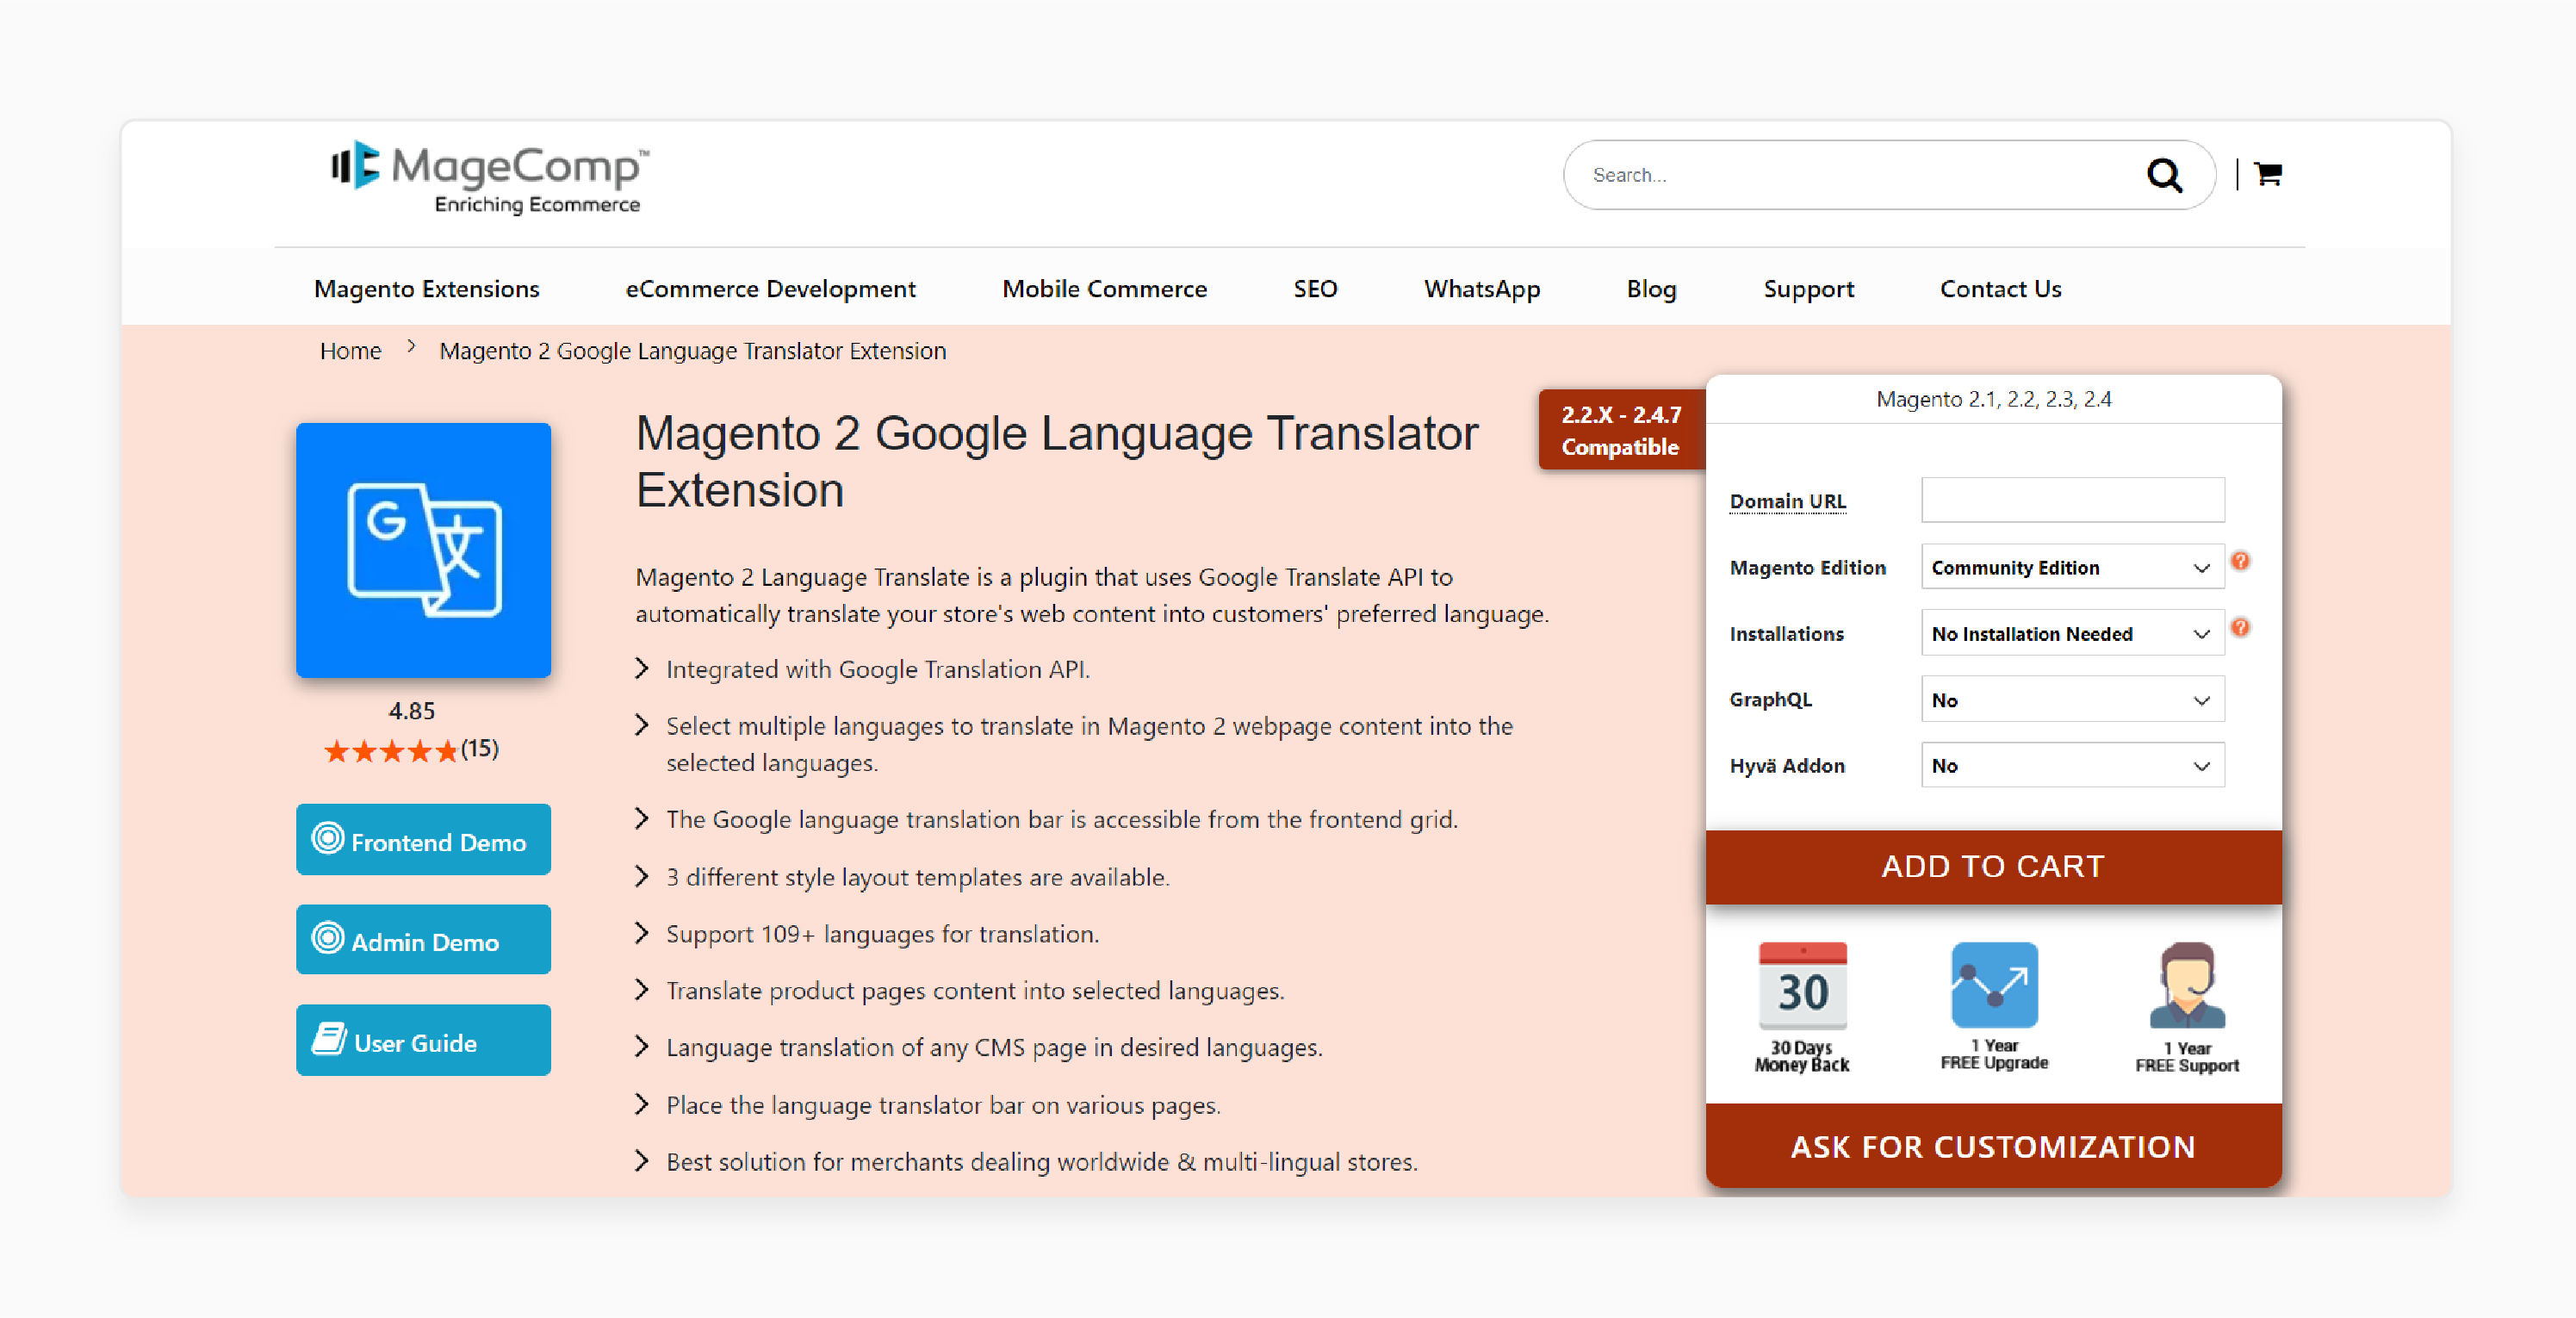Click 'Integrated with Google Translation API.' bullet

(877, 669)
